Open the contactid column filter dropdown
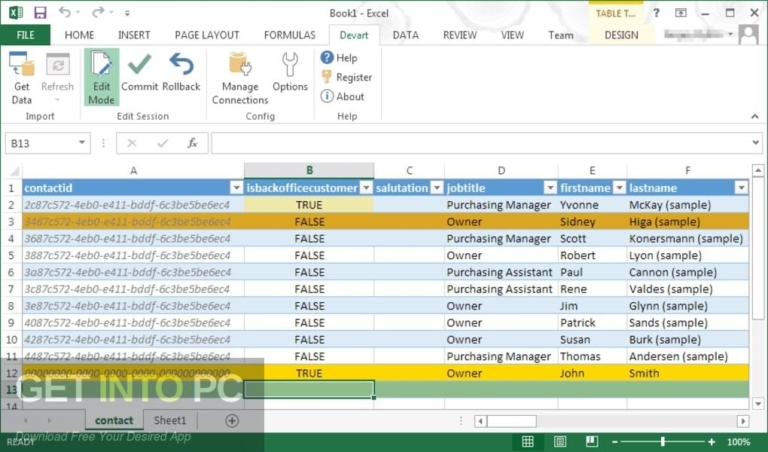The width and height of the screenshot is (768, 452). tap(237, 188)
